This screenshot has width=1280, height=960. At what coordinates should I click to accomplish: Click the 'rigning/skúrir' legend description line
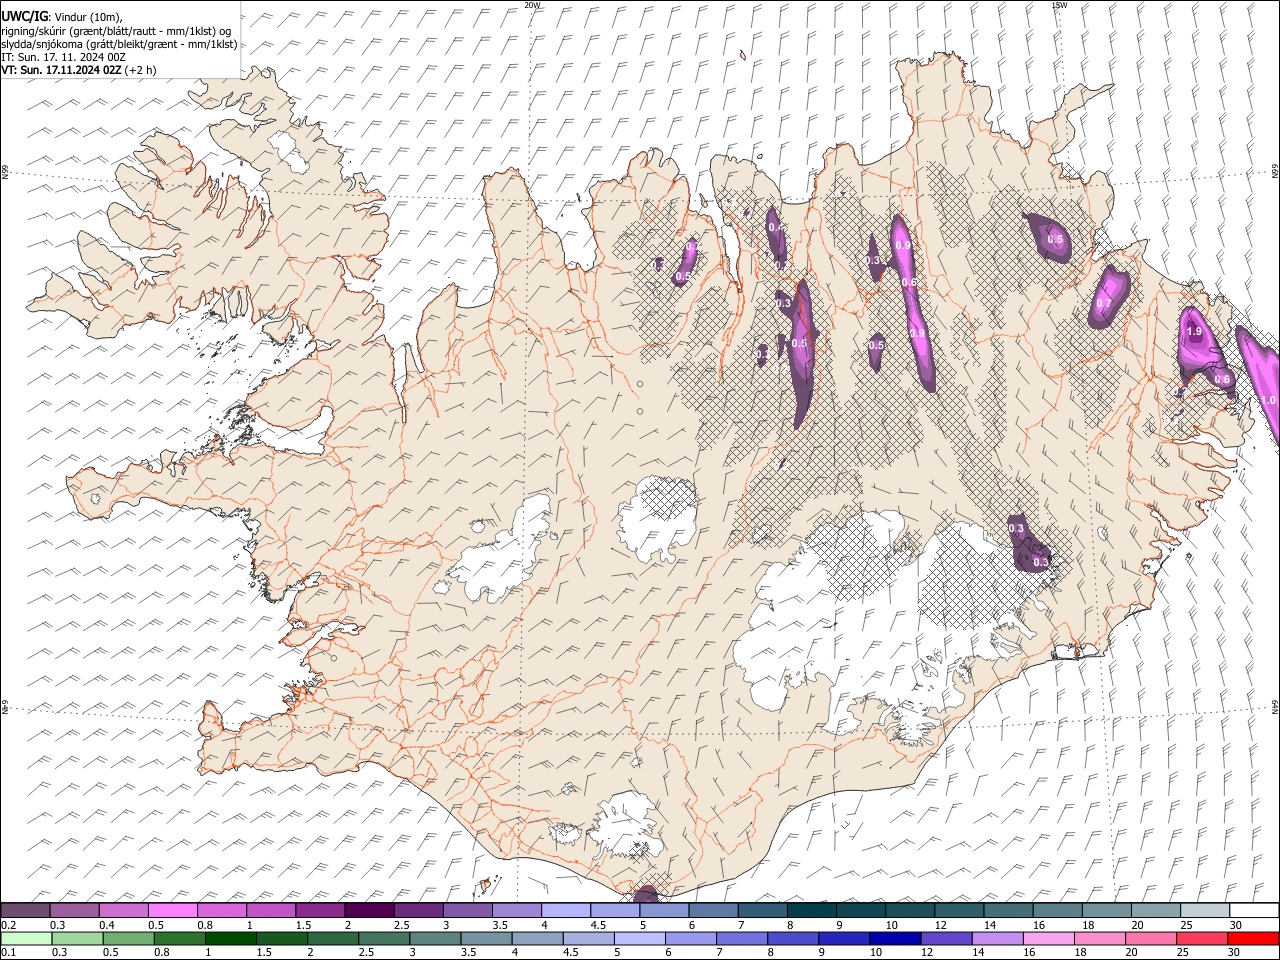tap(116, 30)
